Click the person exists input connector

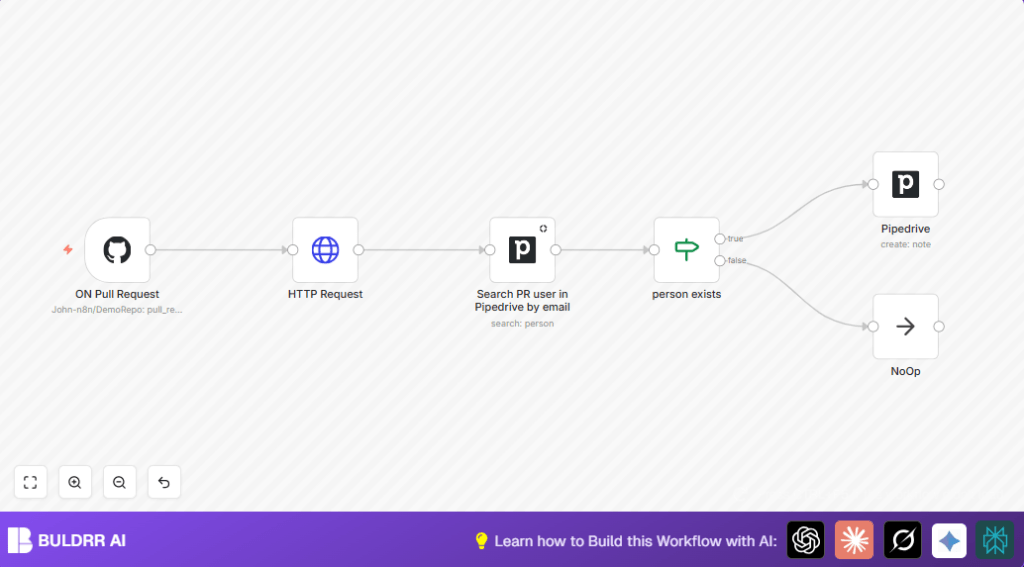[654, 250]
